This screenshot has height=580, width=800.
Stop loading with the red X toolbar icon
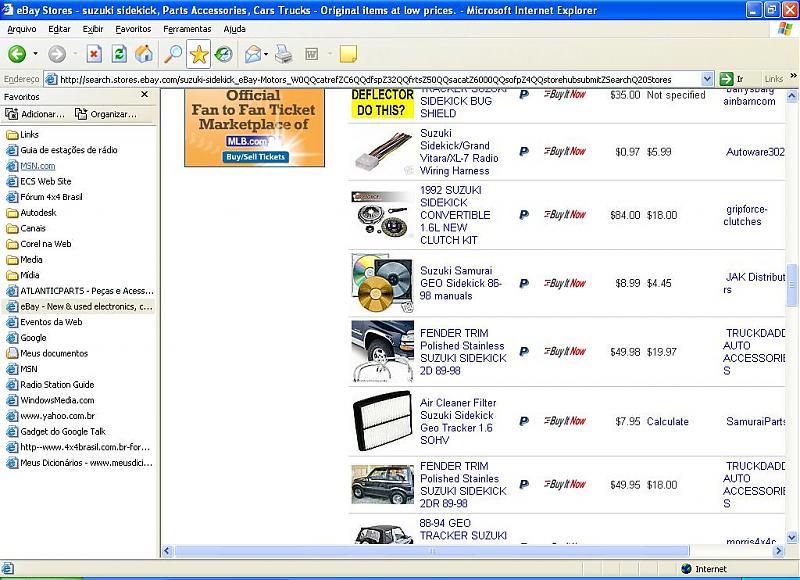pos(94,54)
